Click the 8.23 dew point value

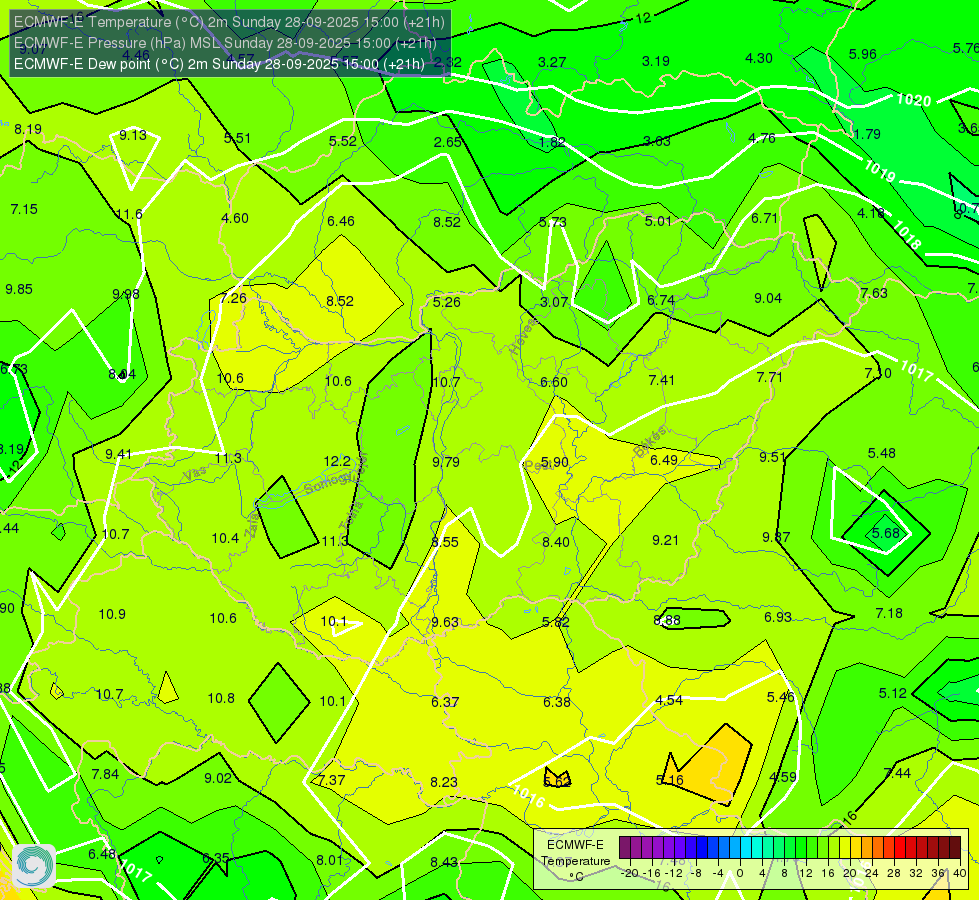pyautogui.click(x=444, y=782)
